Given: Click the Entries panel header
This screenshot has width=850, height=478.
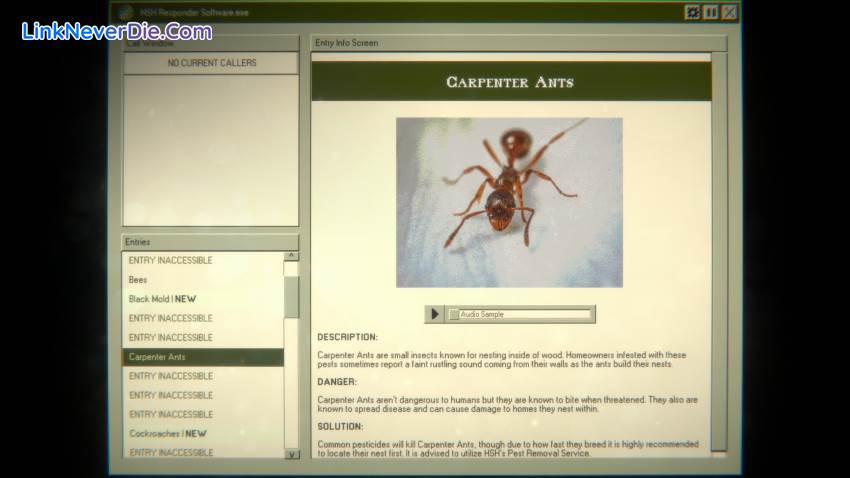Looking at the screenshot, I should (x=210, y=242).
